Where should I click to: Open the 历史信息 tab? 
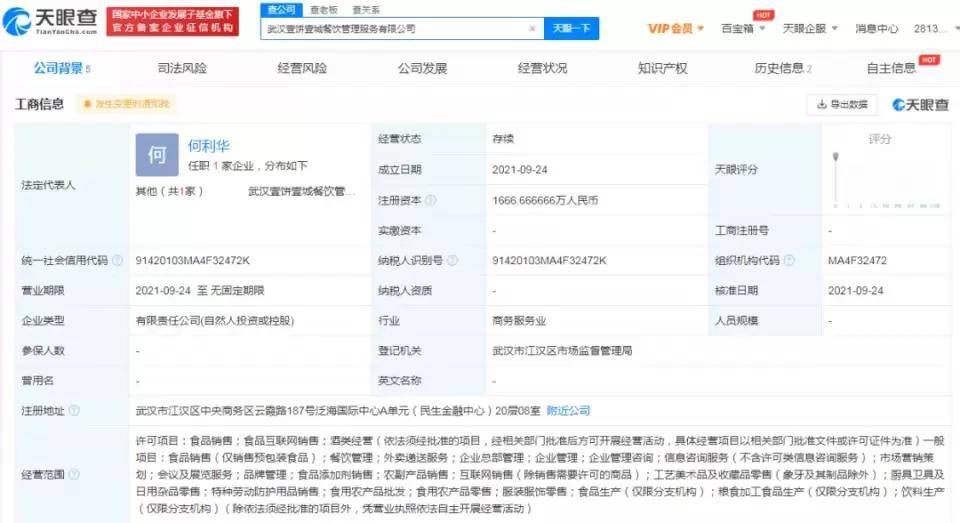coord(783,68)
